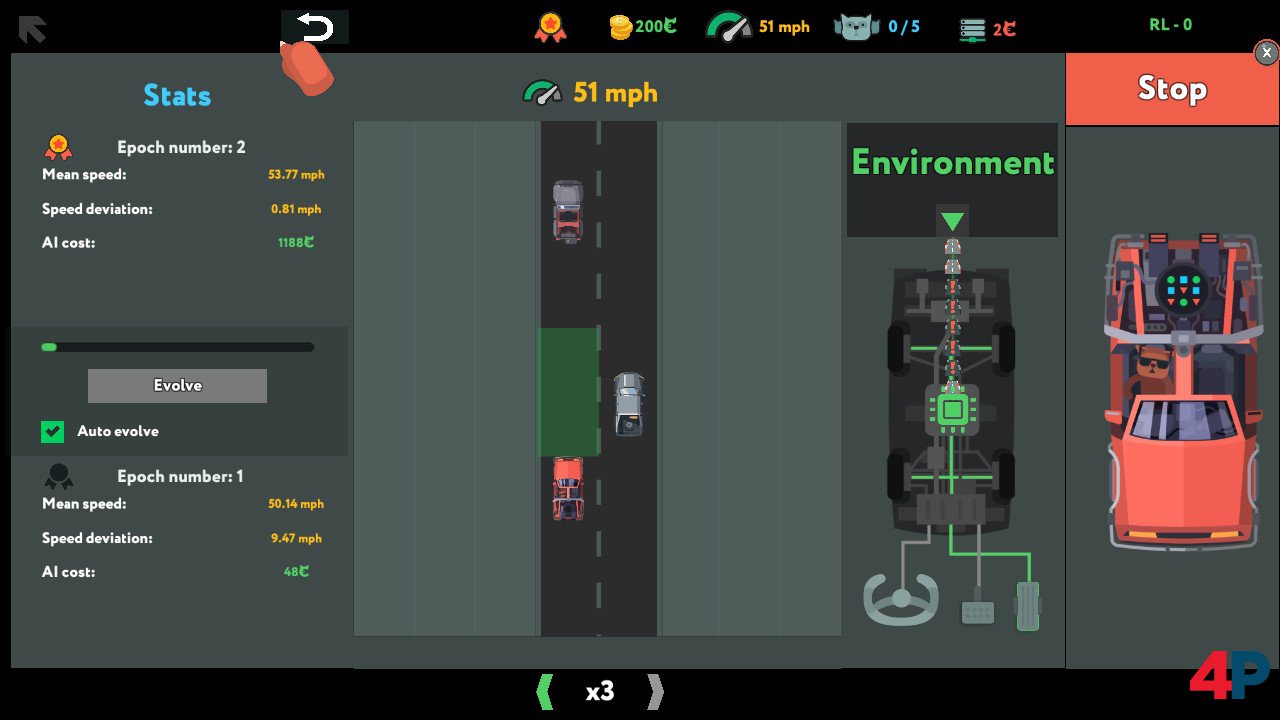
Task: Disable the Auto evolve checkbox
Action: [x=52, y=431]
